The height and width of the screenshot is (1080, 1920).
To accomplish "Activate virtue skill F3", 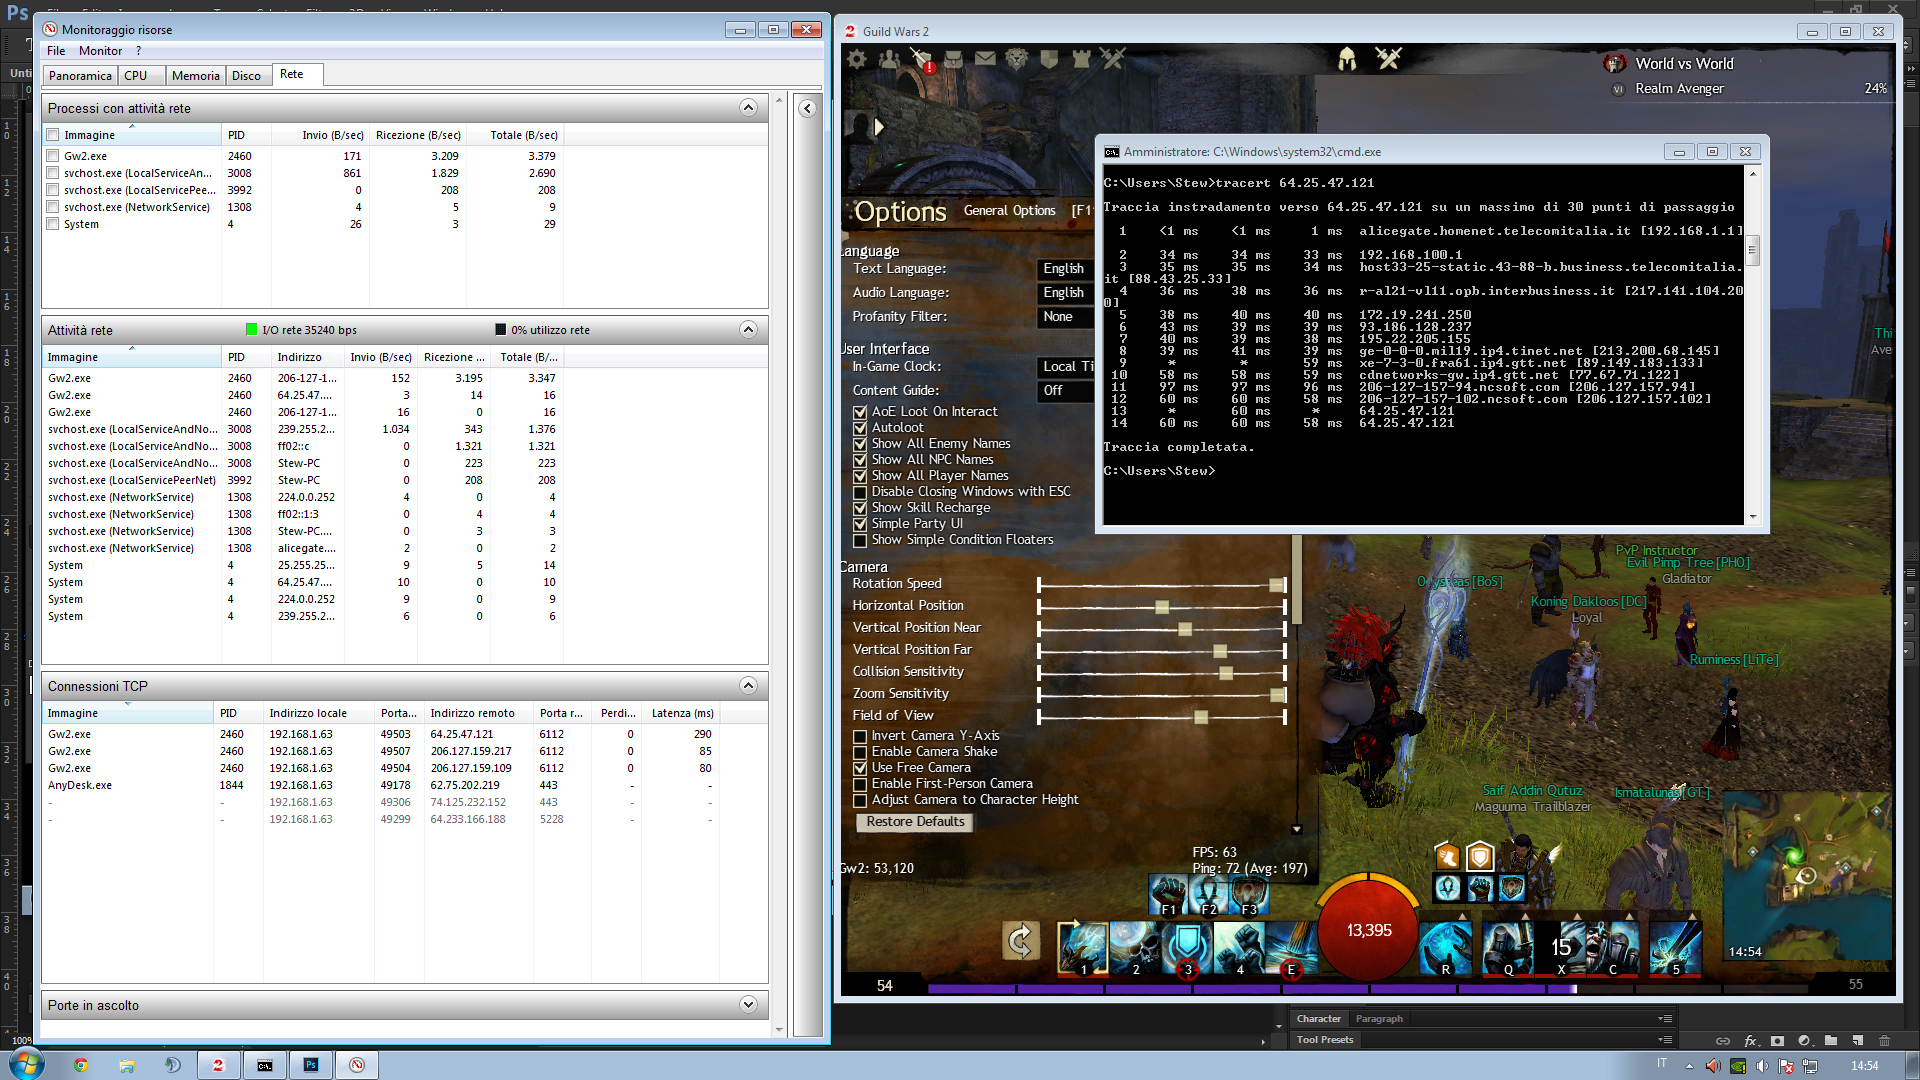I will click(x=1248, y=895).
